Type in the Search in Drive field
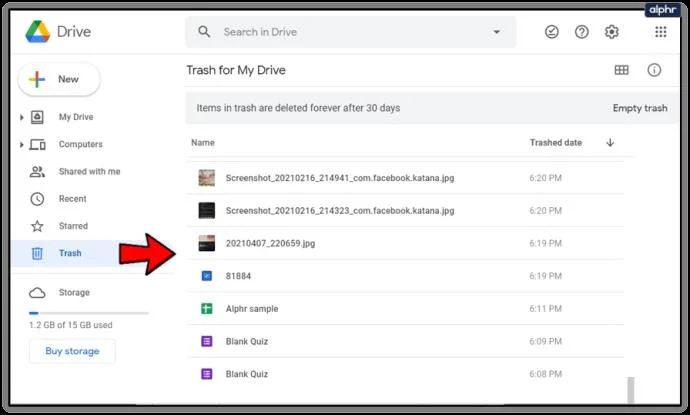690x415 pixels. [x=351, y=32]
